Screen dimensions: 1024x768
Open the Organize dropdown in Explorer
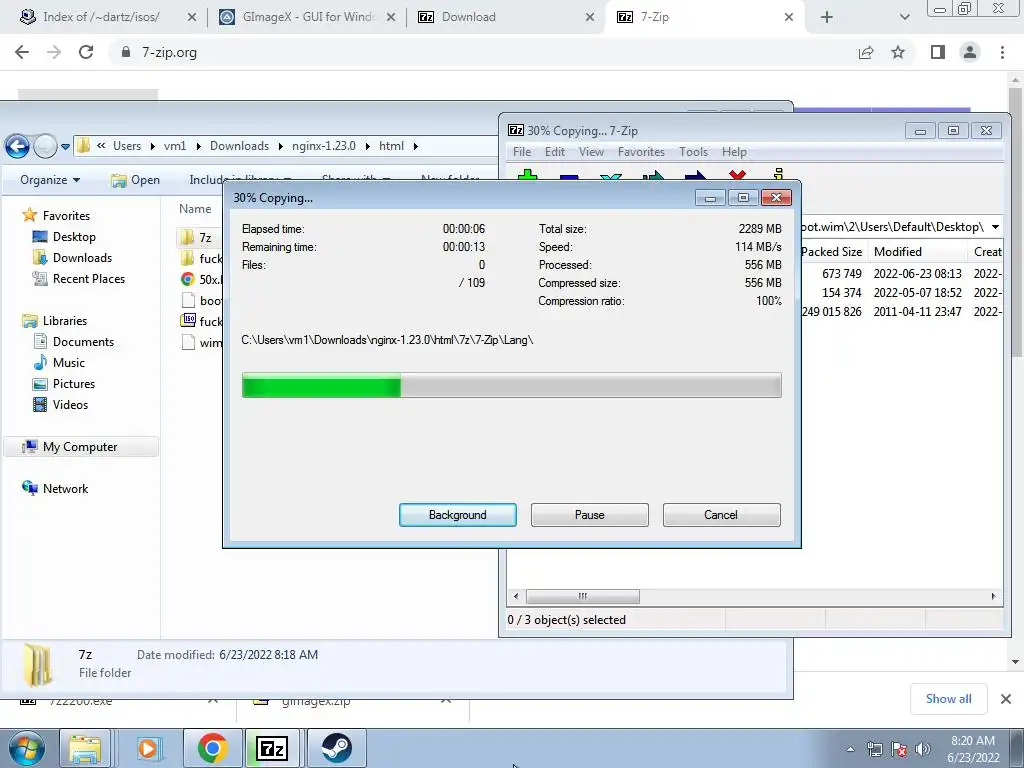(50, 180)
